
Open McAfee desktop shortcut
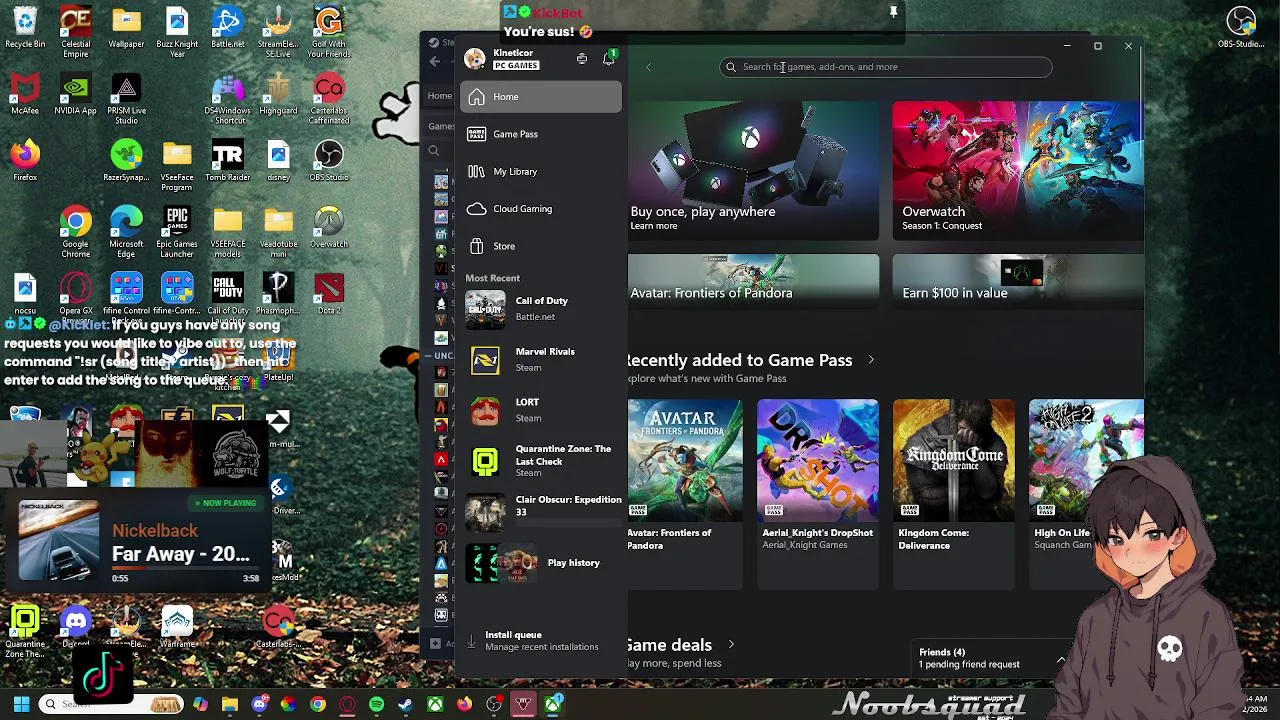pyautogui.click(x=25, y=94)
